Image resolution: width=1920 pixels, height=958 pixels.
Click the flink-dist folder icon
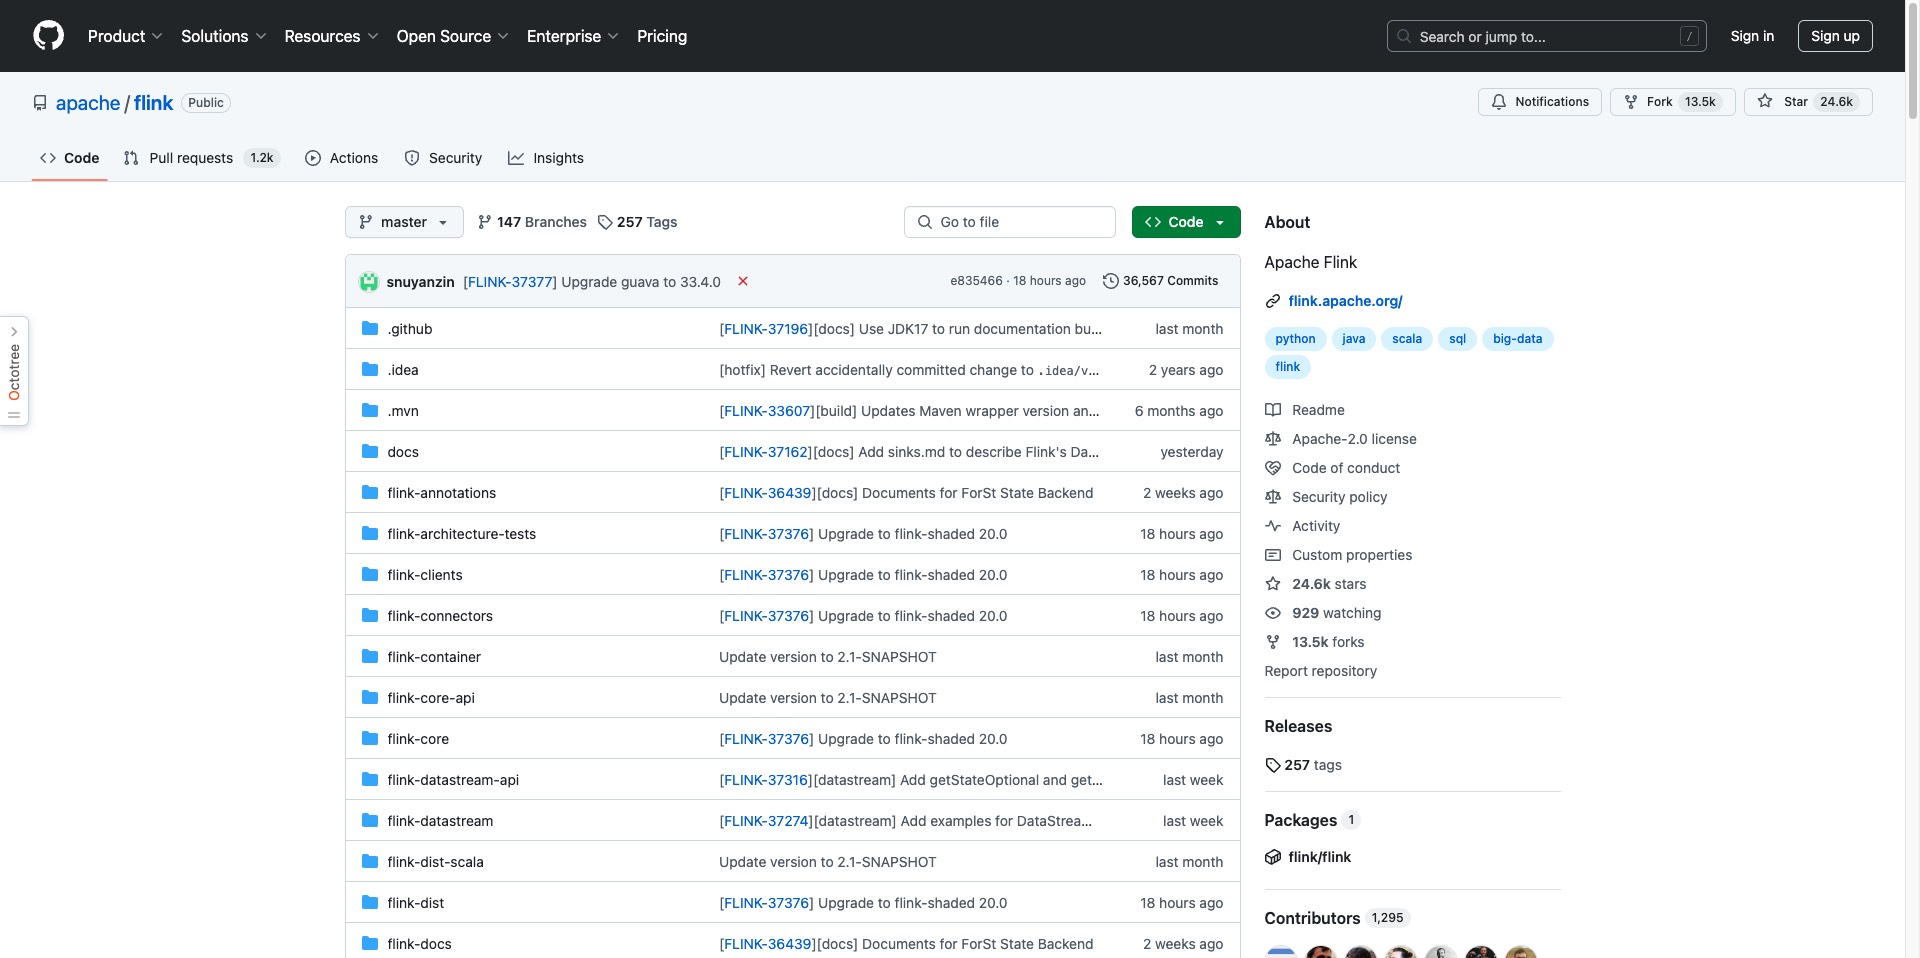point(370,903)
